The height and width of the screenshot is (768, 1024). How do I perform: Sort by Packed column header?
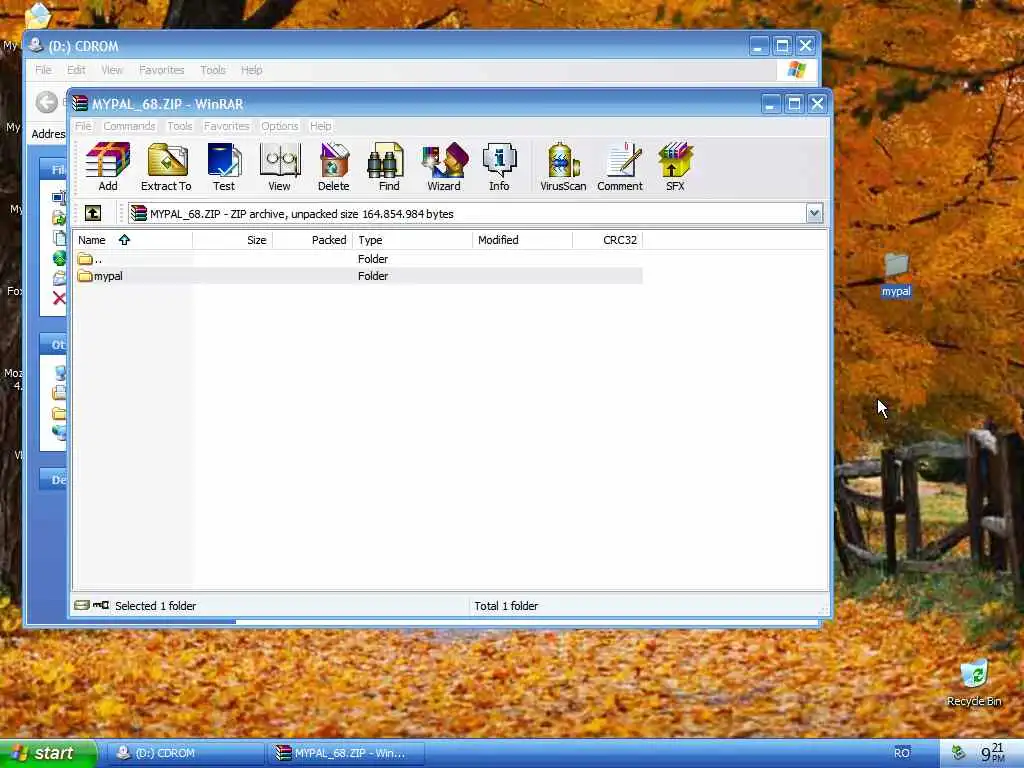tap(312, 240)
